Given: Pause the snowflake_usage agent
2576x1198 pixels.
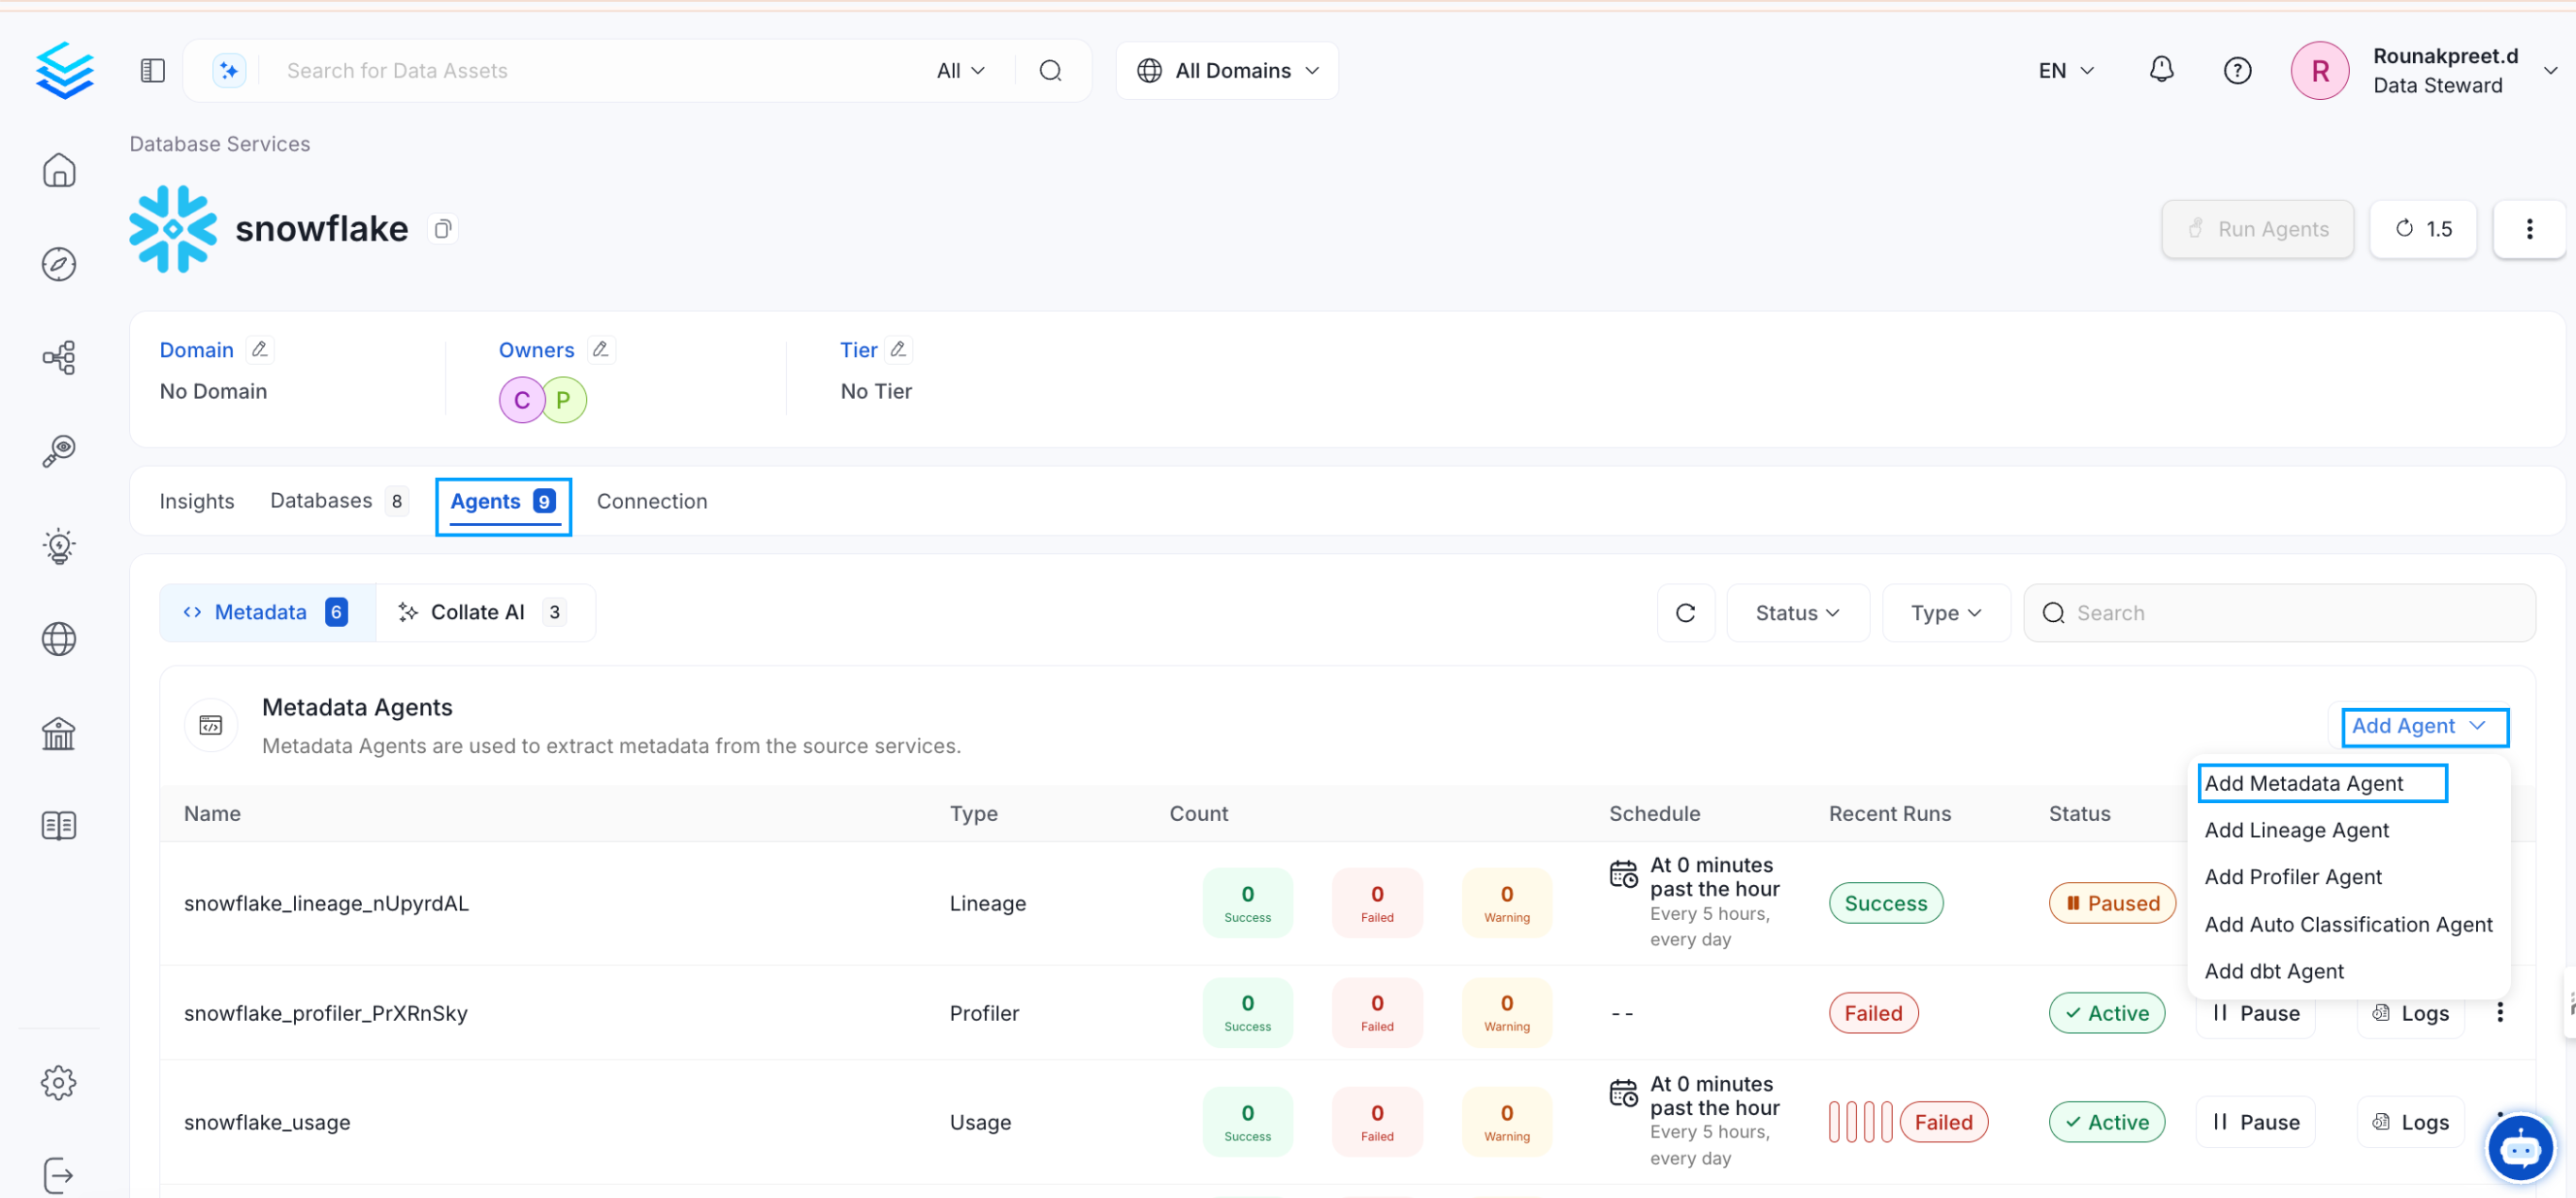Looking at the screenshot, I should pyautogui.click(x=2256, y=1122).
